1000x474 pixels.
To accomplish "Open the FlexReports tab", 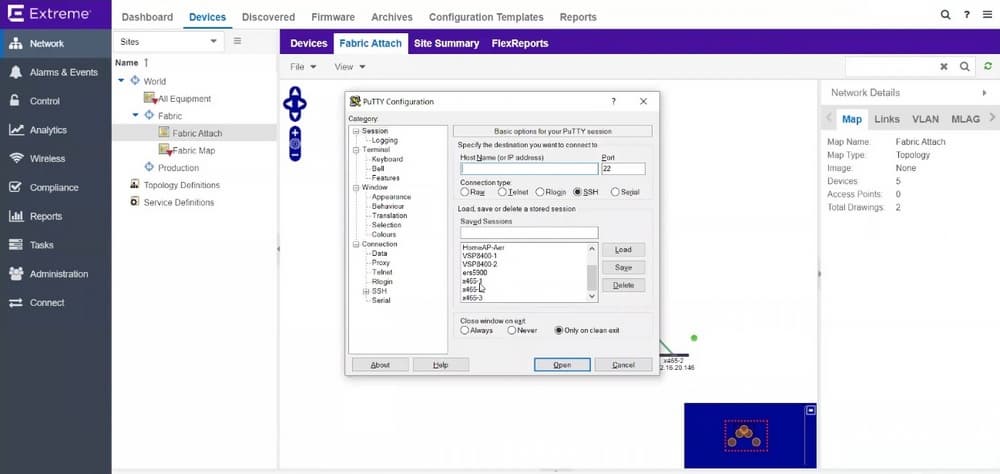I will pyautogui.click(x=520, y=43).
